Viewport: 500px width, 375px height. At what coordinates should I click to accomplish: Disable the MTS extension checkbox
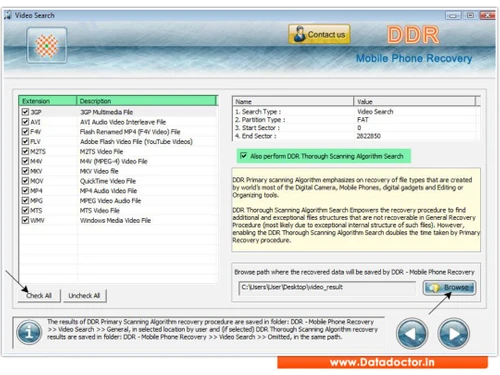click(25, 210)
